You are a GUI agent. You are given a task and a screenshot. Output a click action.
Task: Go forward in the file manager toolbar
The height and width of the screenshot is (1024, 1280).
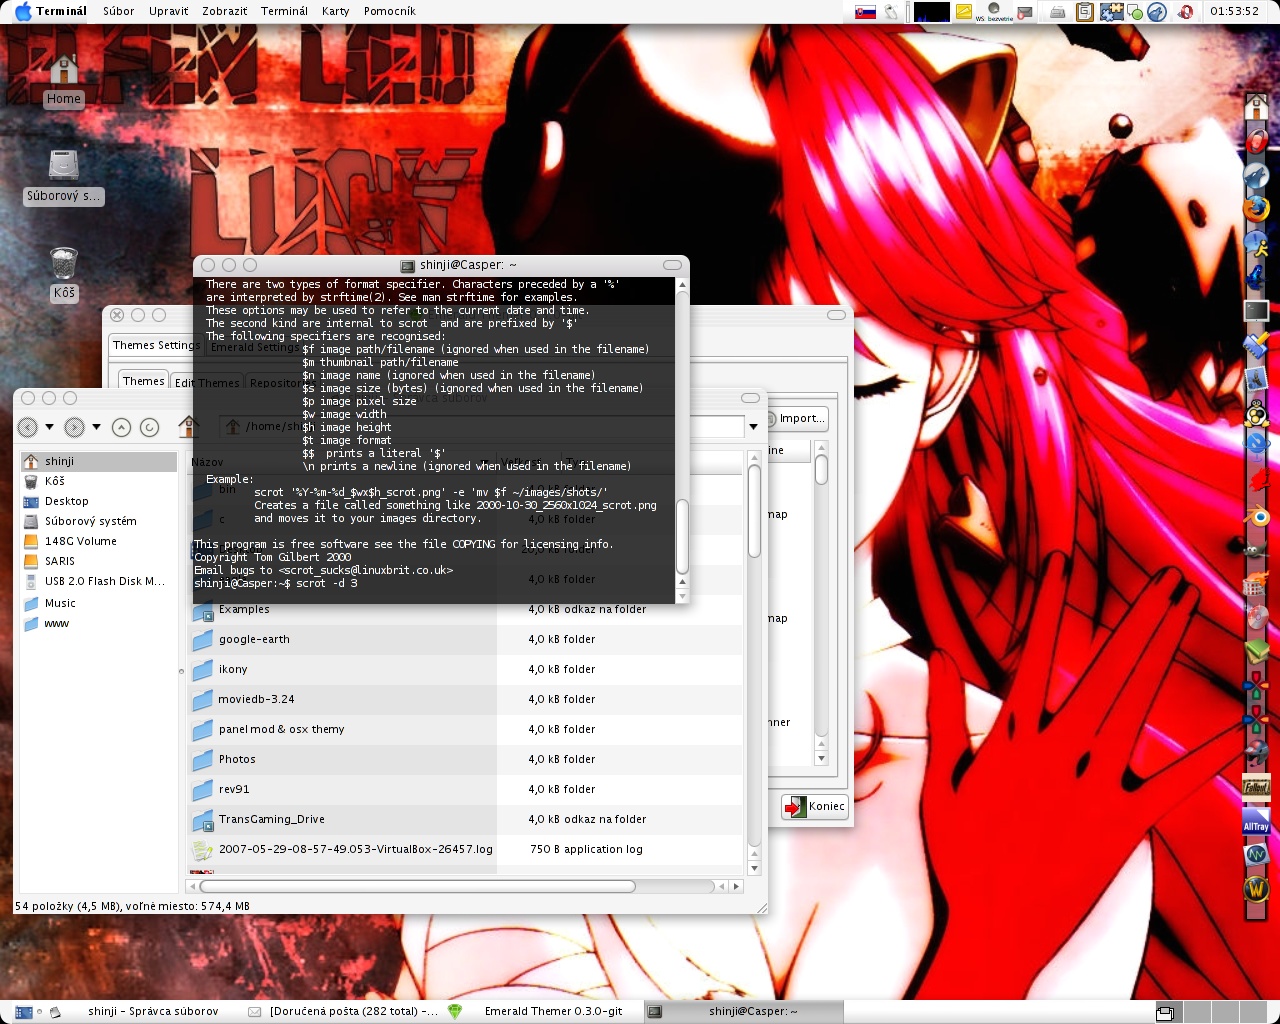click(x=74, y=427)
